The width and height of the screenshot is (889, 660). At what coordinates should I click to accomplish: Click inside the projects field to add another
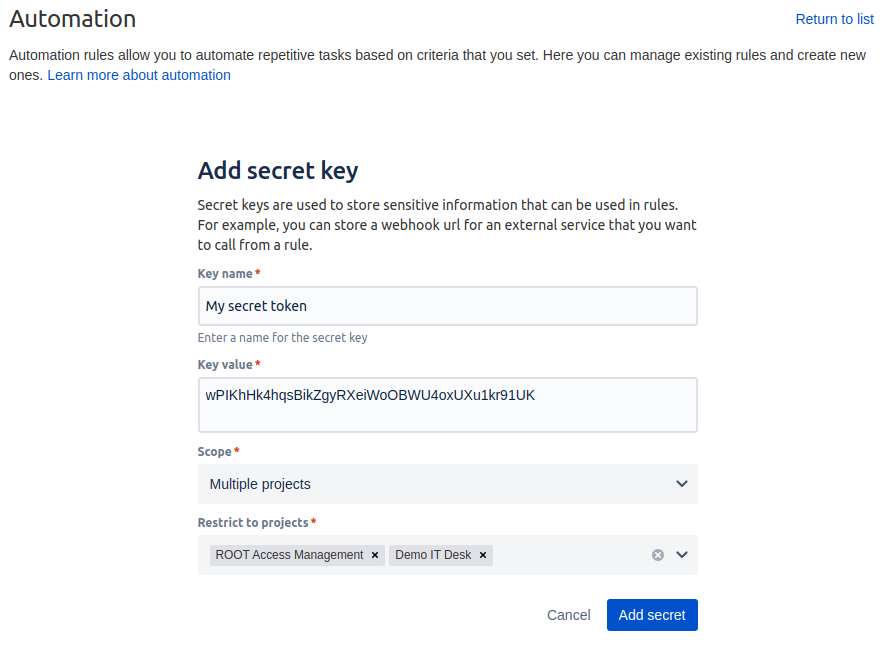point(570,554)
